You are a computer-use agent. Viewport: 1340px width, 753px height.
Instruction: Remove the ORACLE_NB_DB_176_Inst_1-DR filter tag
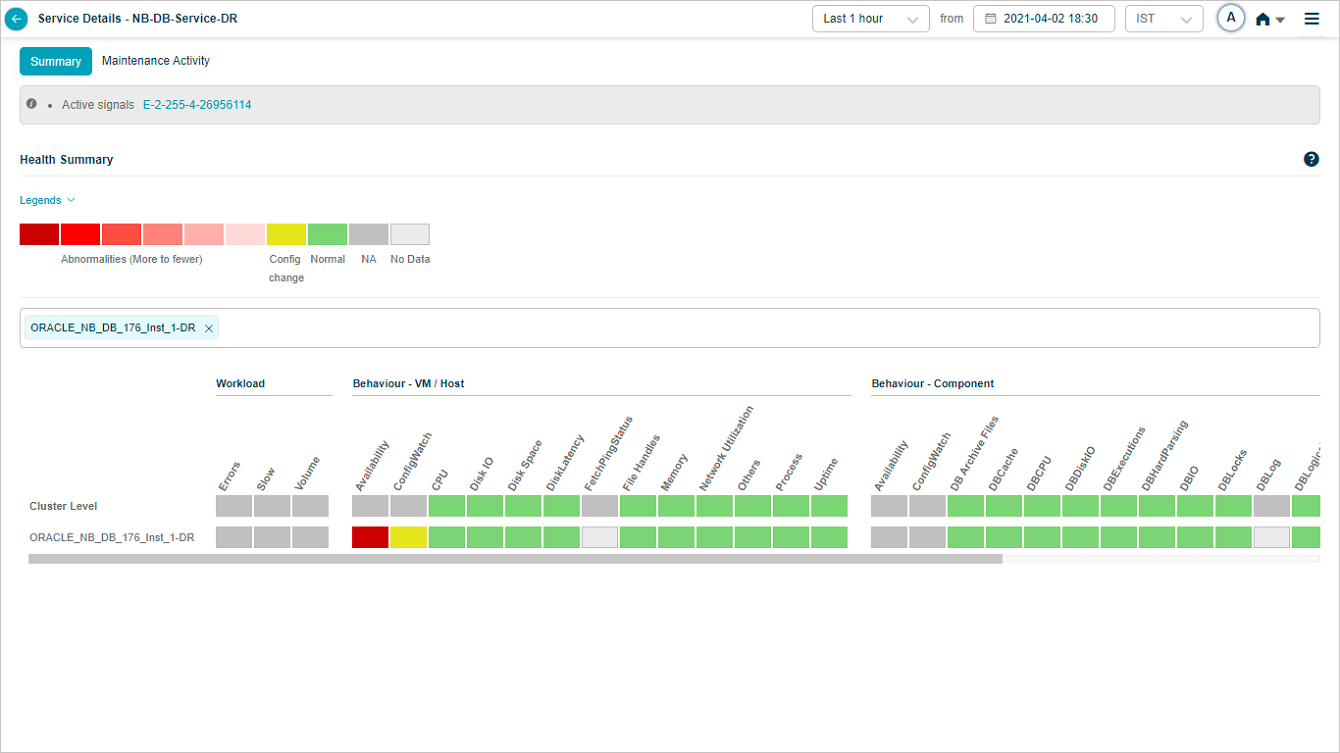point(209,328)
